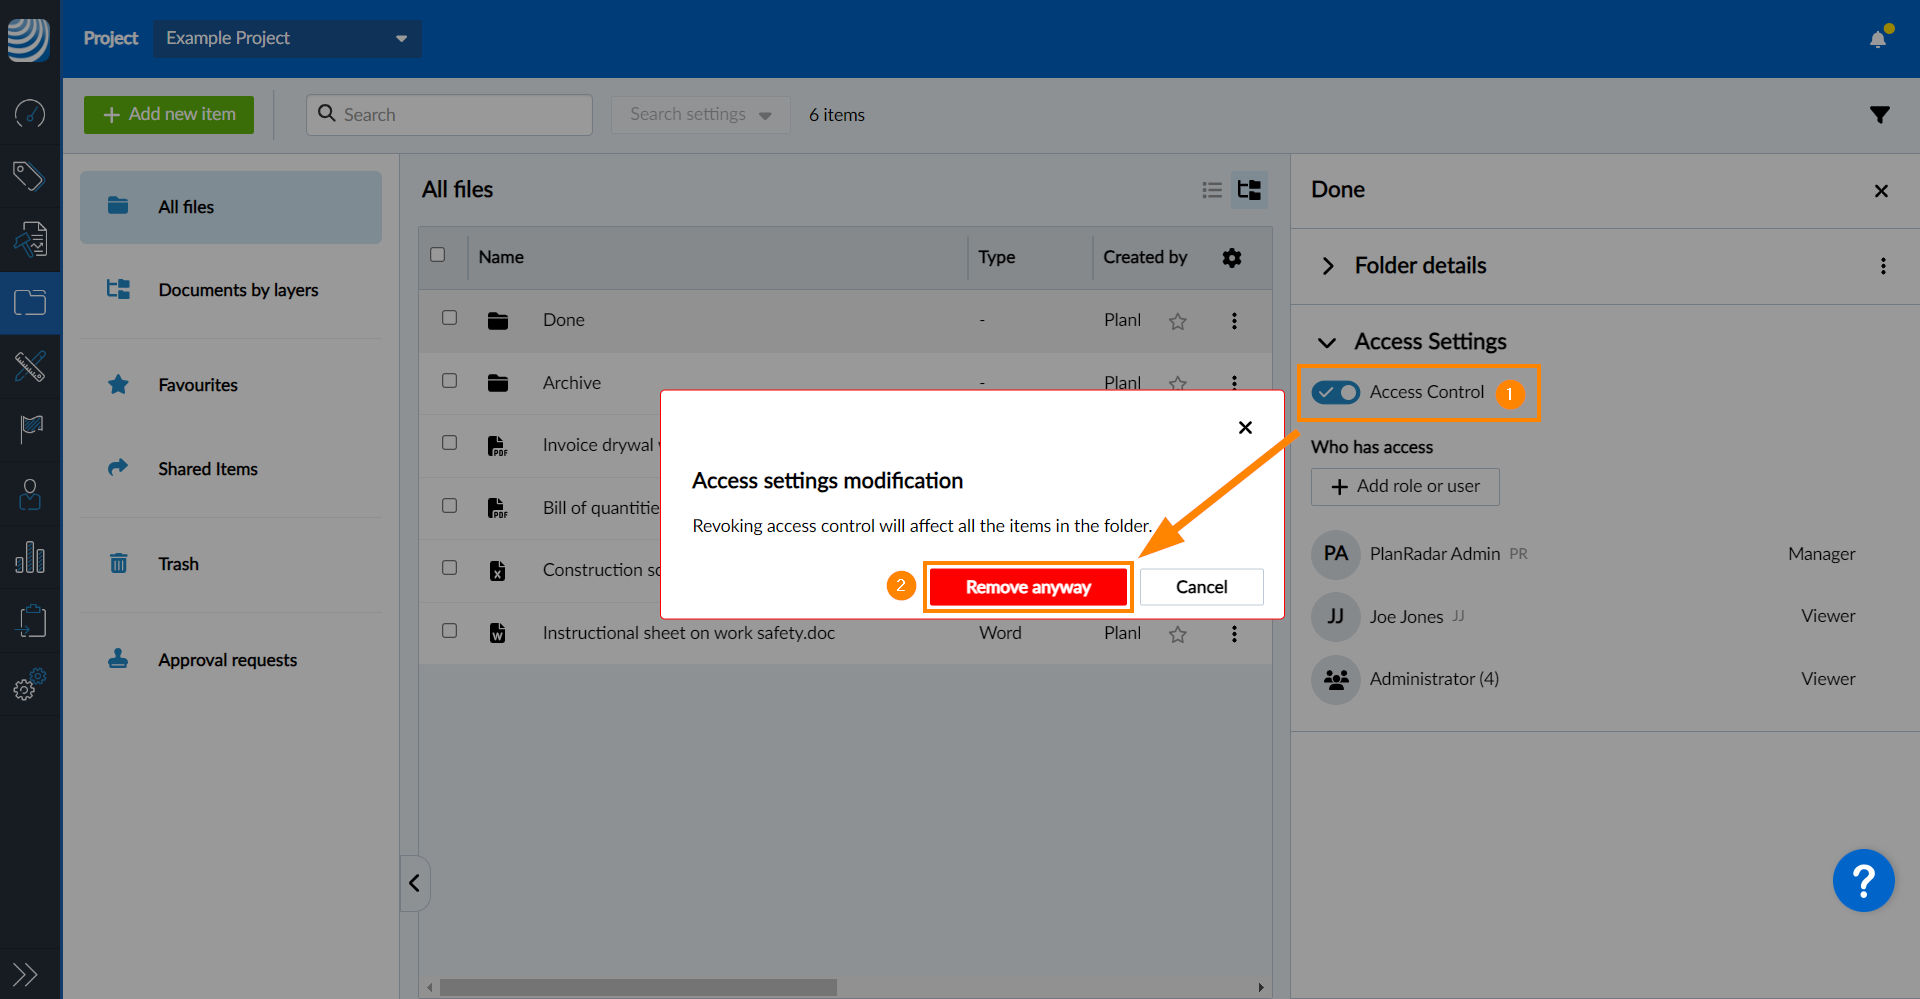The image size is (1920, 999).
Task: Open the blue help question mark button
Action: (1862, 881)
